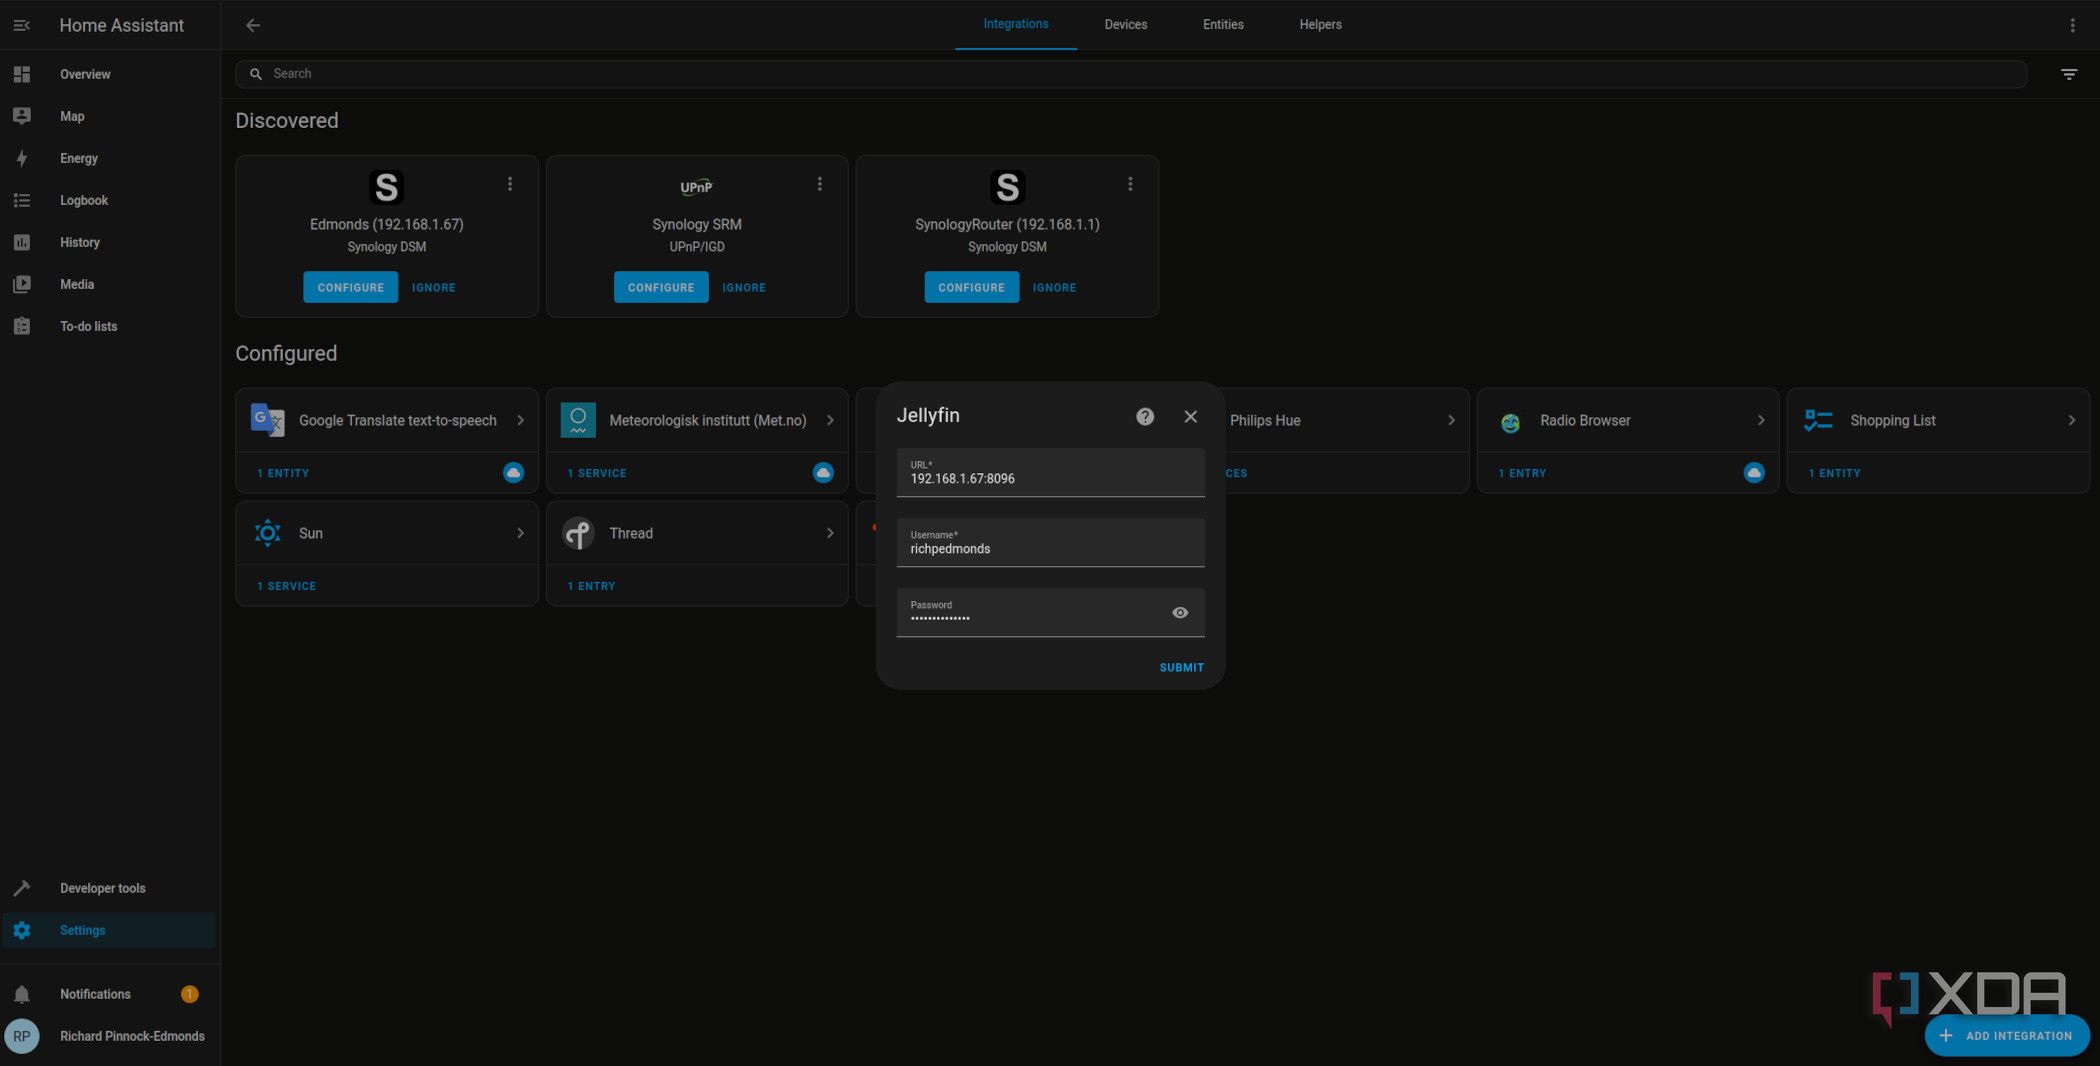Open the Helpers tab
2100x1066 pixels.
pyautogui.click(x=1319, y=24)
